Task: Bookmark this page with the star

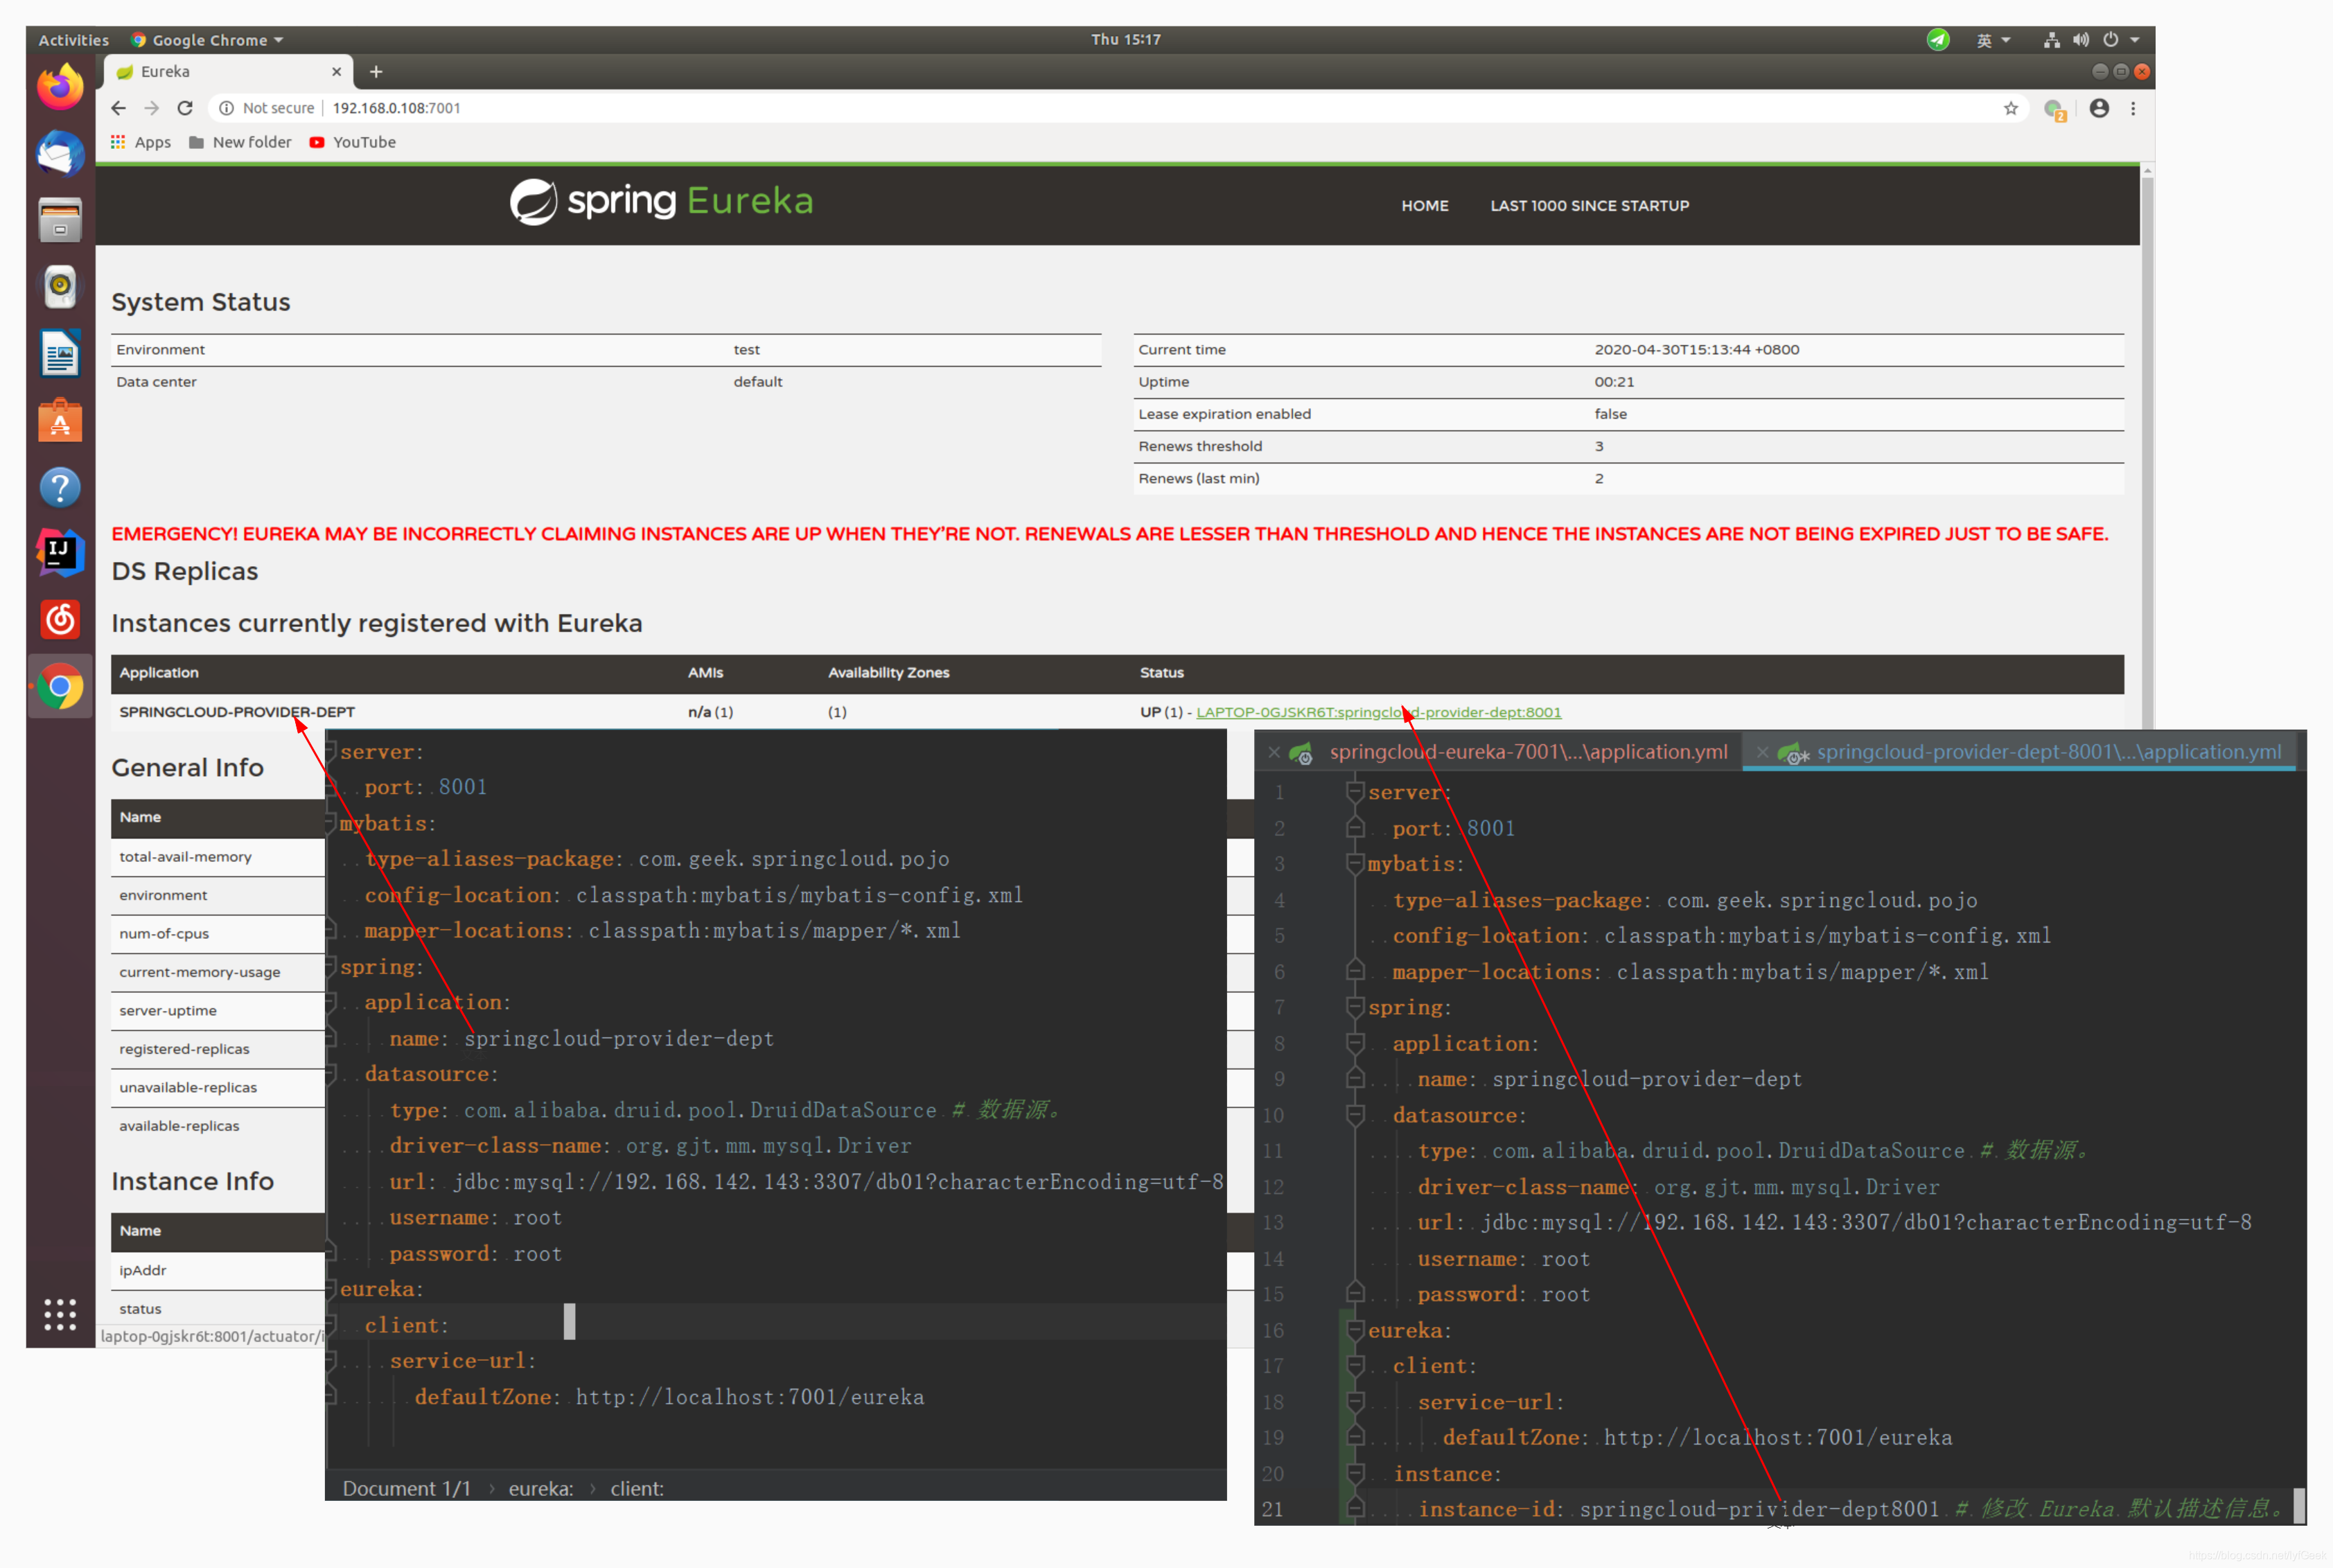Action: point(2010,108)
